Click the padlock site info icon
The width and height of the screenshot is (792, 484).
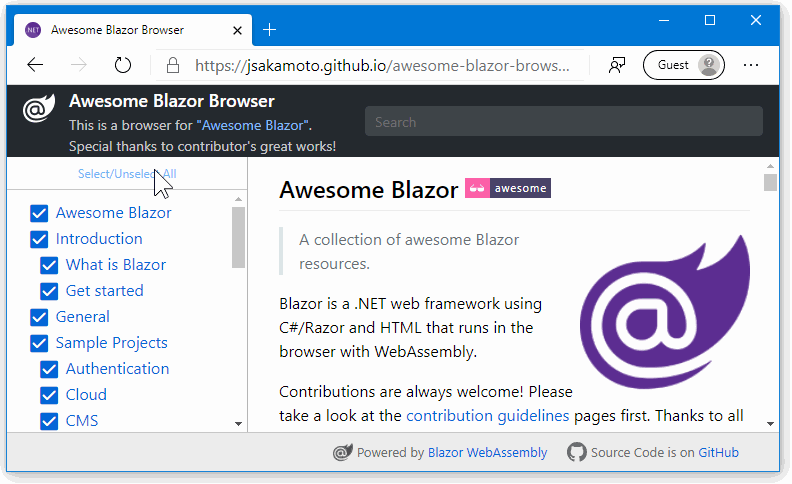coord(173,65)
